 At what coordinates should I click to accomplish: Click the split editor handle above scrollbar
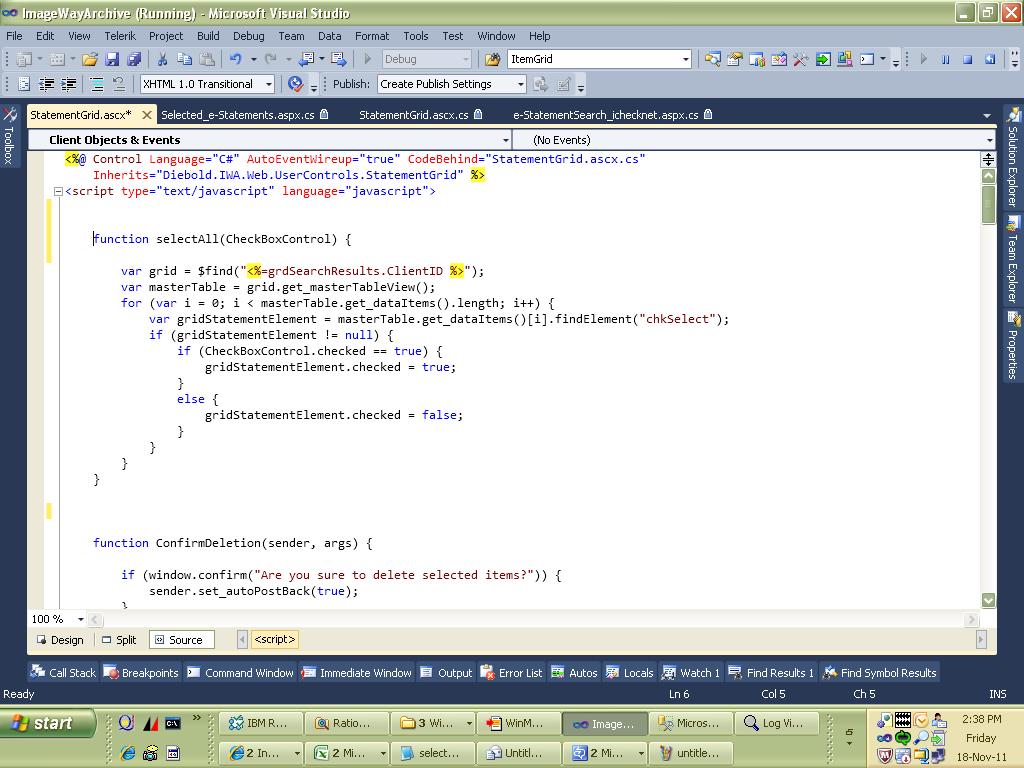coord(989,159)
